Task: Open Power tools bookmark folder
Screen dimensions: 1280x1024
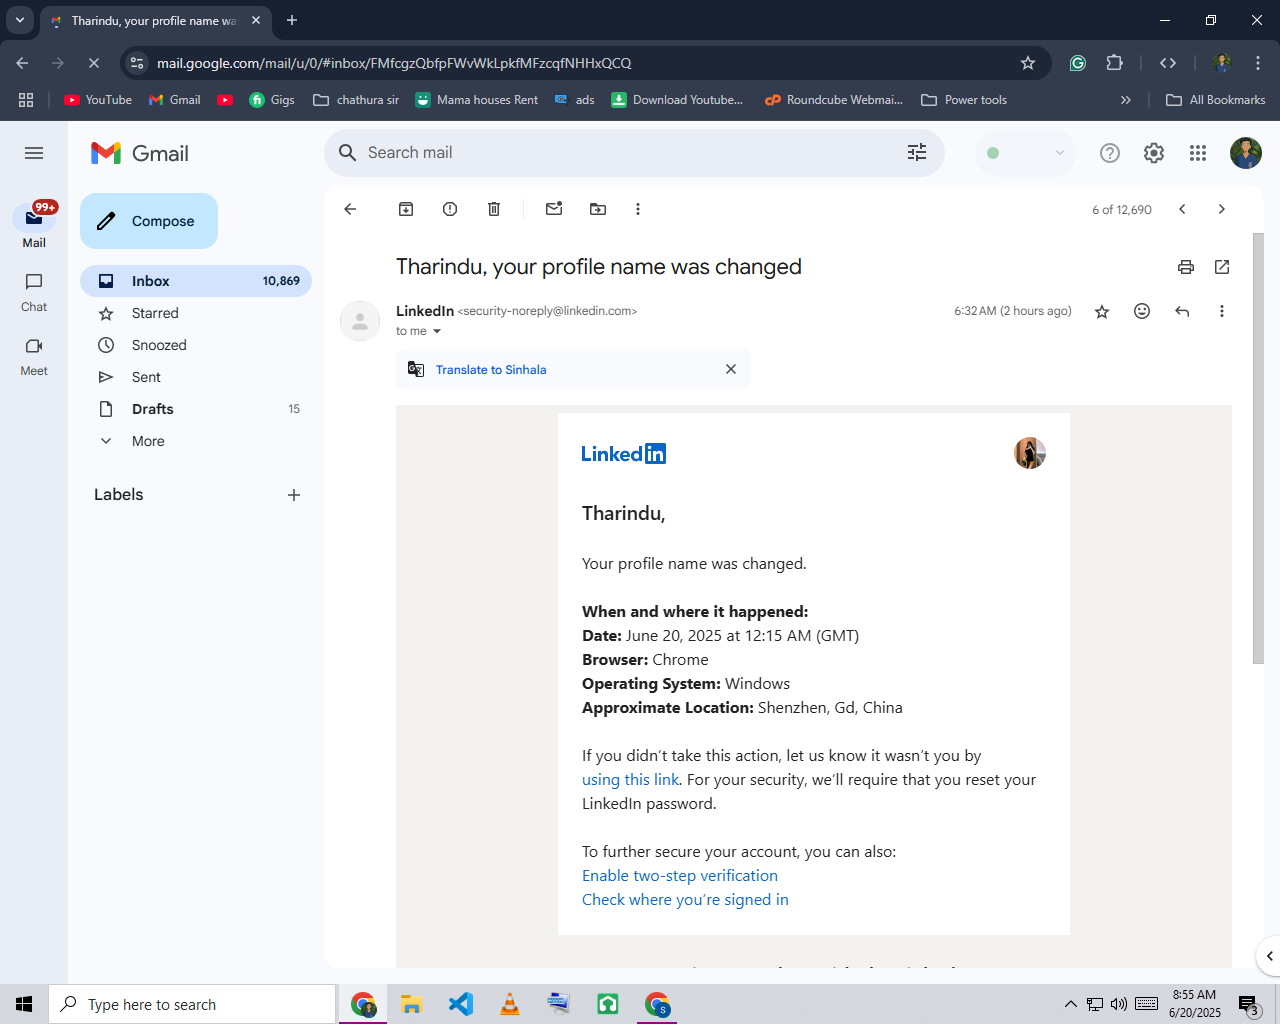Action: (964, 100)
